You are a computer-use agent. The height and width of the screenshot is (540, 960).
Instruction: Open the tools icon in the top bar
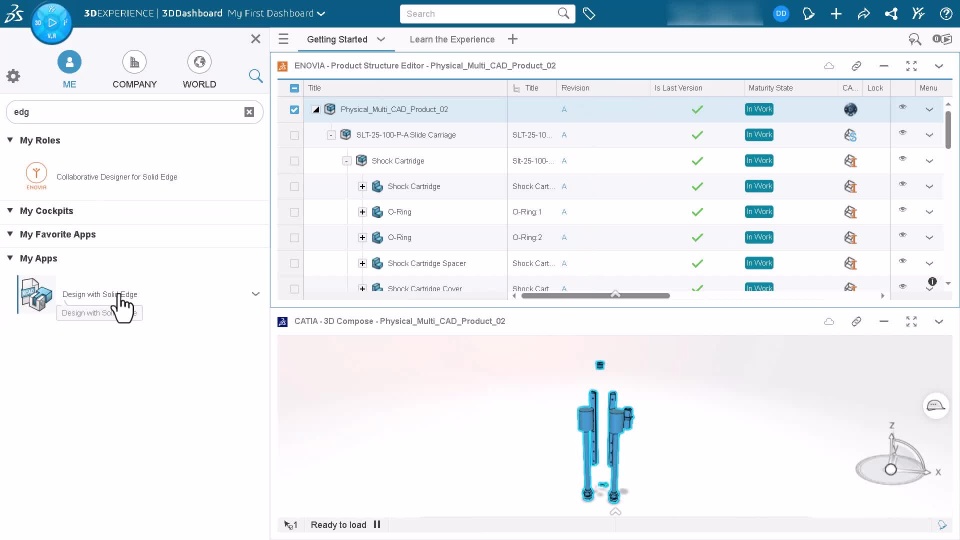[918, 13]
